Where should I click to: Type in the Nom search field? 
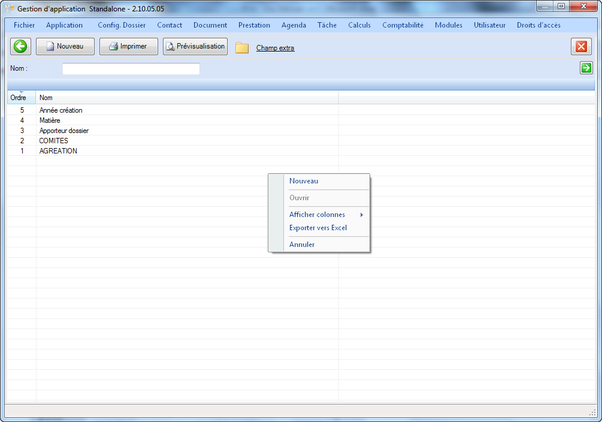[x=131, y=69]
